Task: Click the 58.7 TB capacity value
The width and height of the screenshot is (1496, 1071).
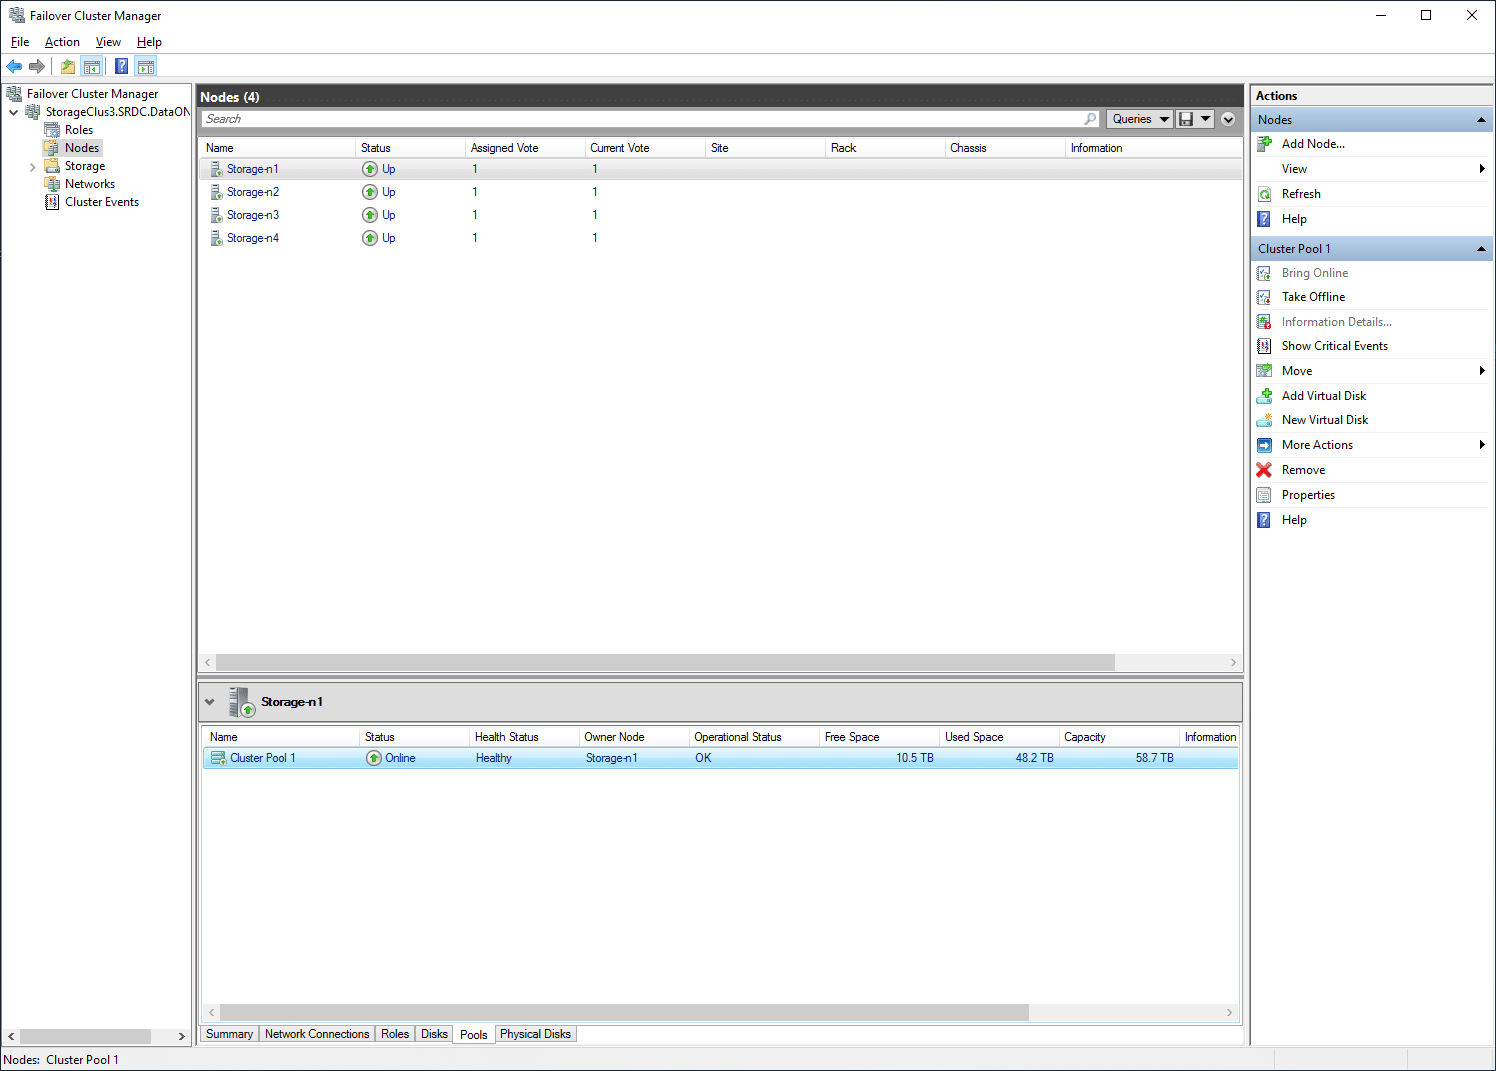Action: [x=1154, y=758]
